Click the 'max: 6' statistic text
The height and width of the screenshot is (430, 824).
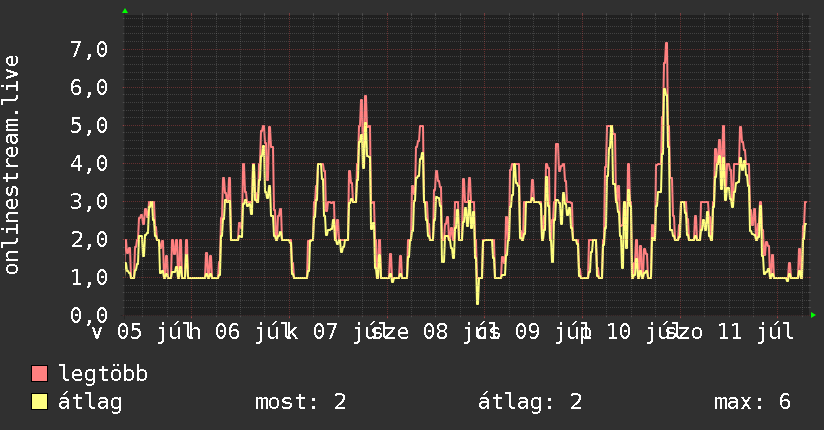[x=752, y=402]
